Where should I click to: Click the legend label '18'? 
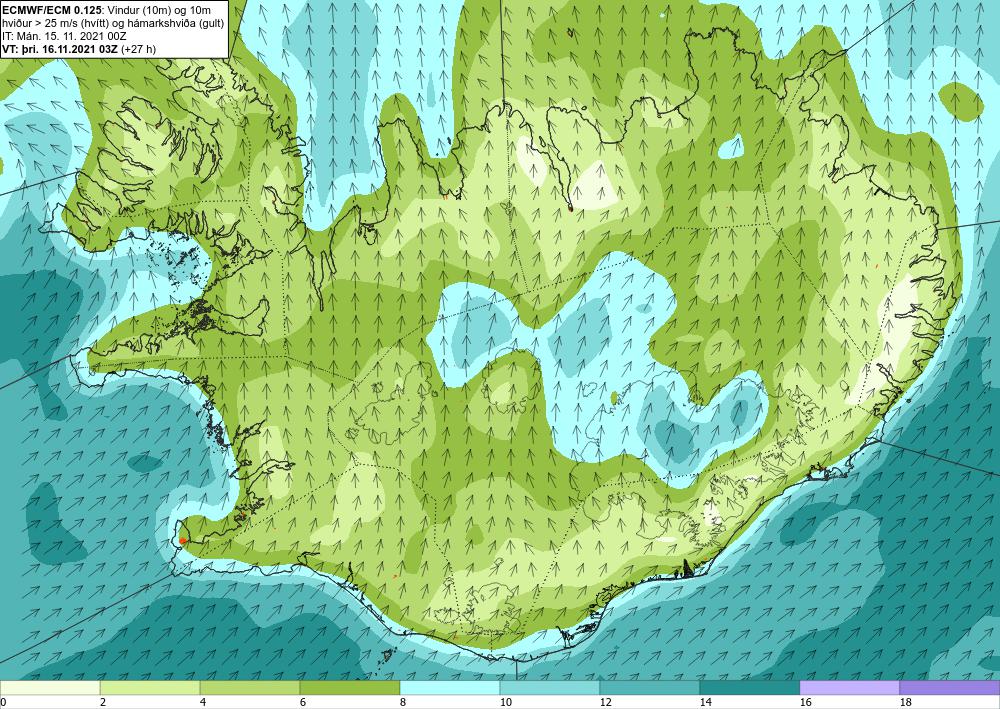click(x=904, y=702)
